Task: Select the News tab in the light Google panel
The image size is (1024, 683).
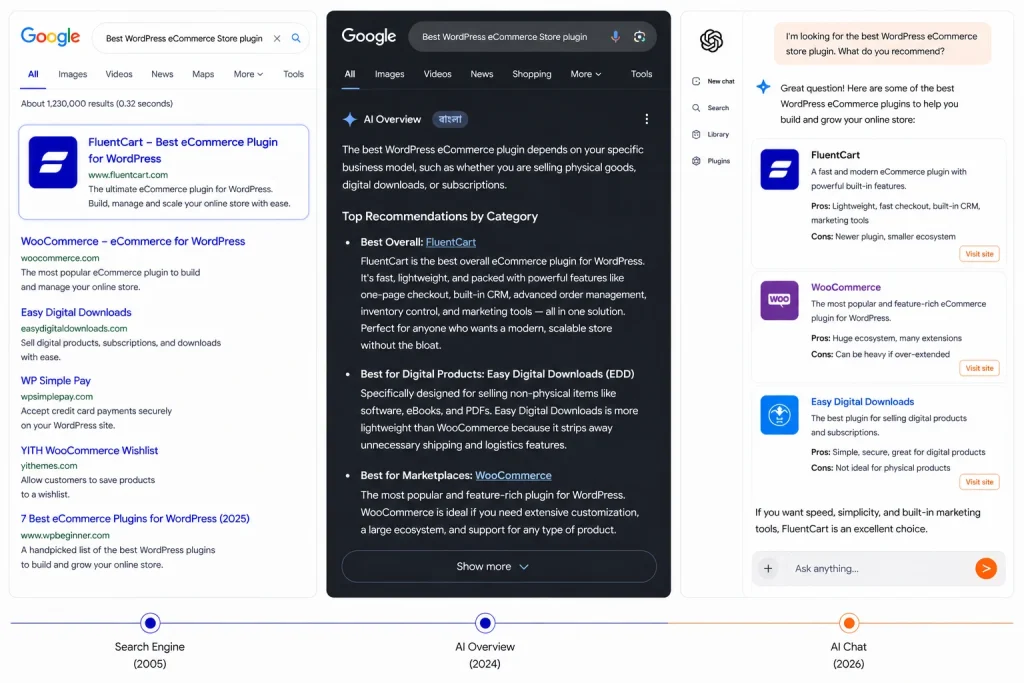Action: point(162,74)
